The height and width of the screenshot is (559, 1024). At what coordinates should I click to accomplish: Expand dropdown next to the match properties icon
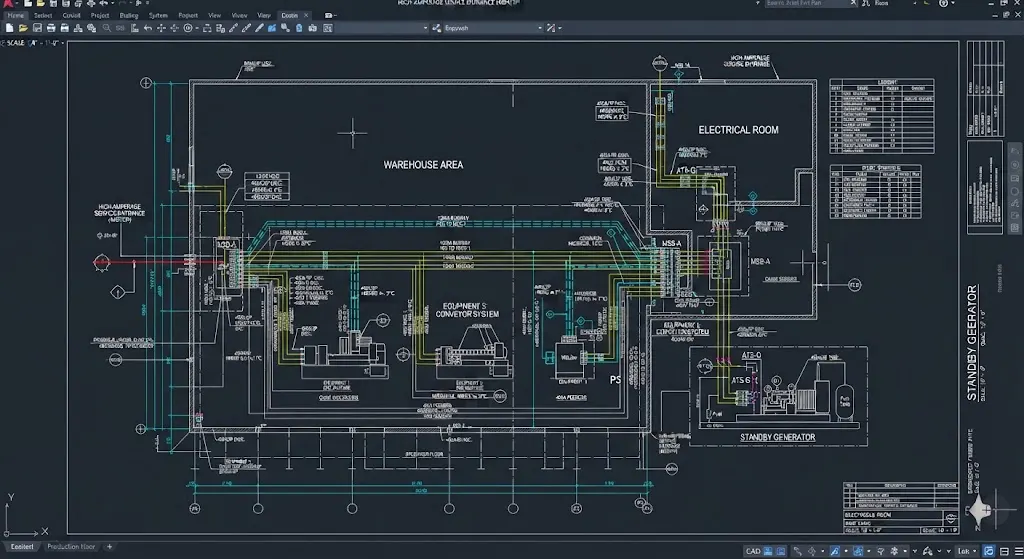pyautogui.click(x=560, y=28)
